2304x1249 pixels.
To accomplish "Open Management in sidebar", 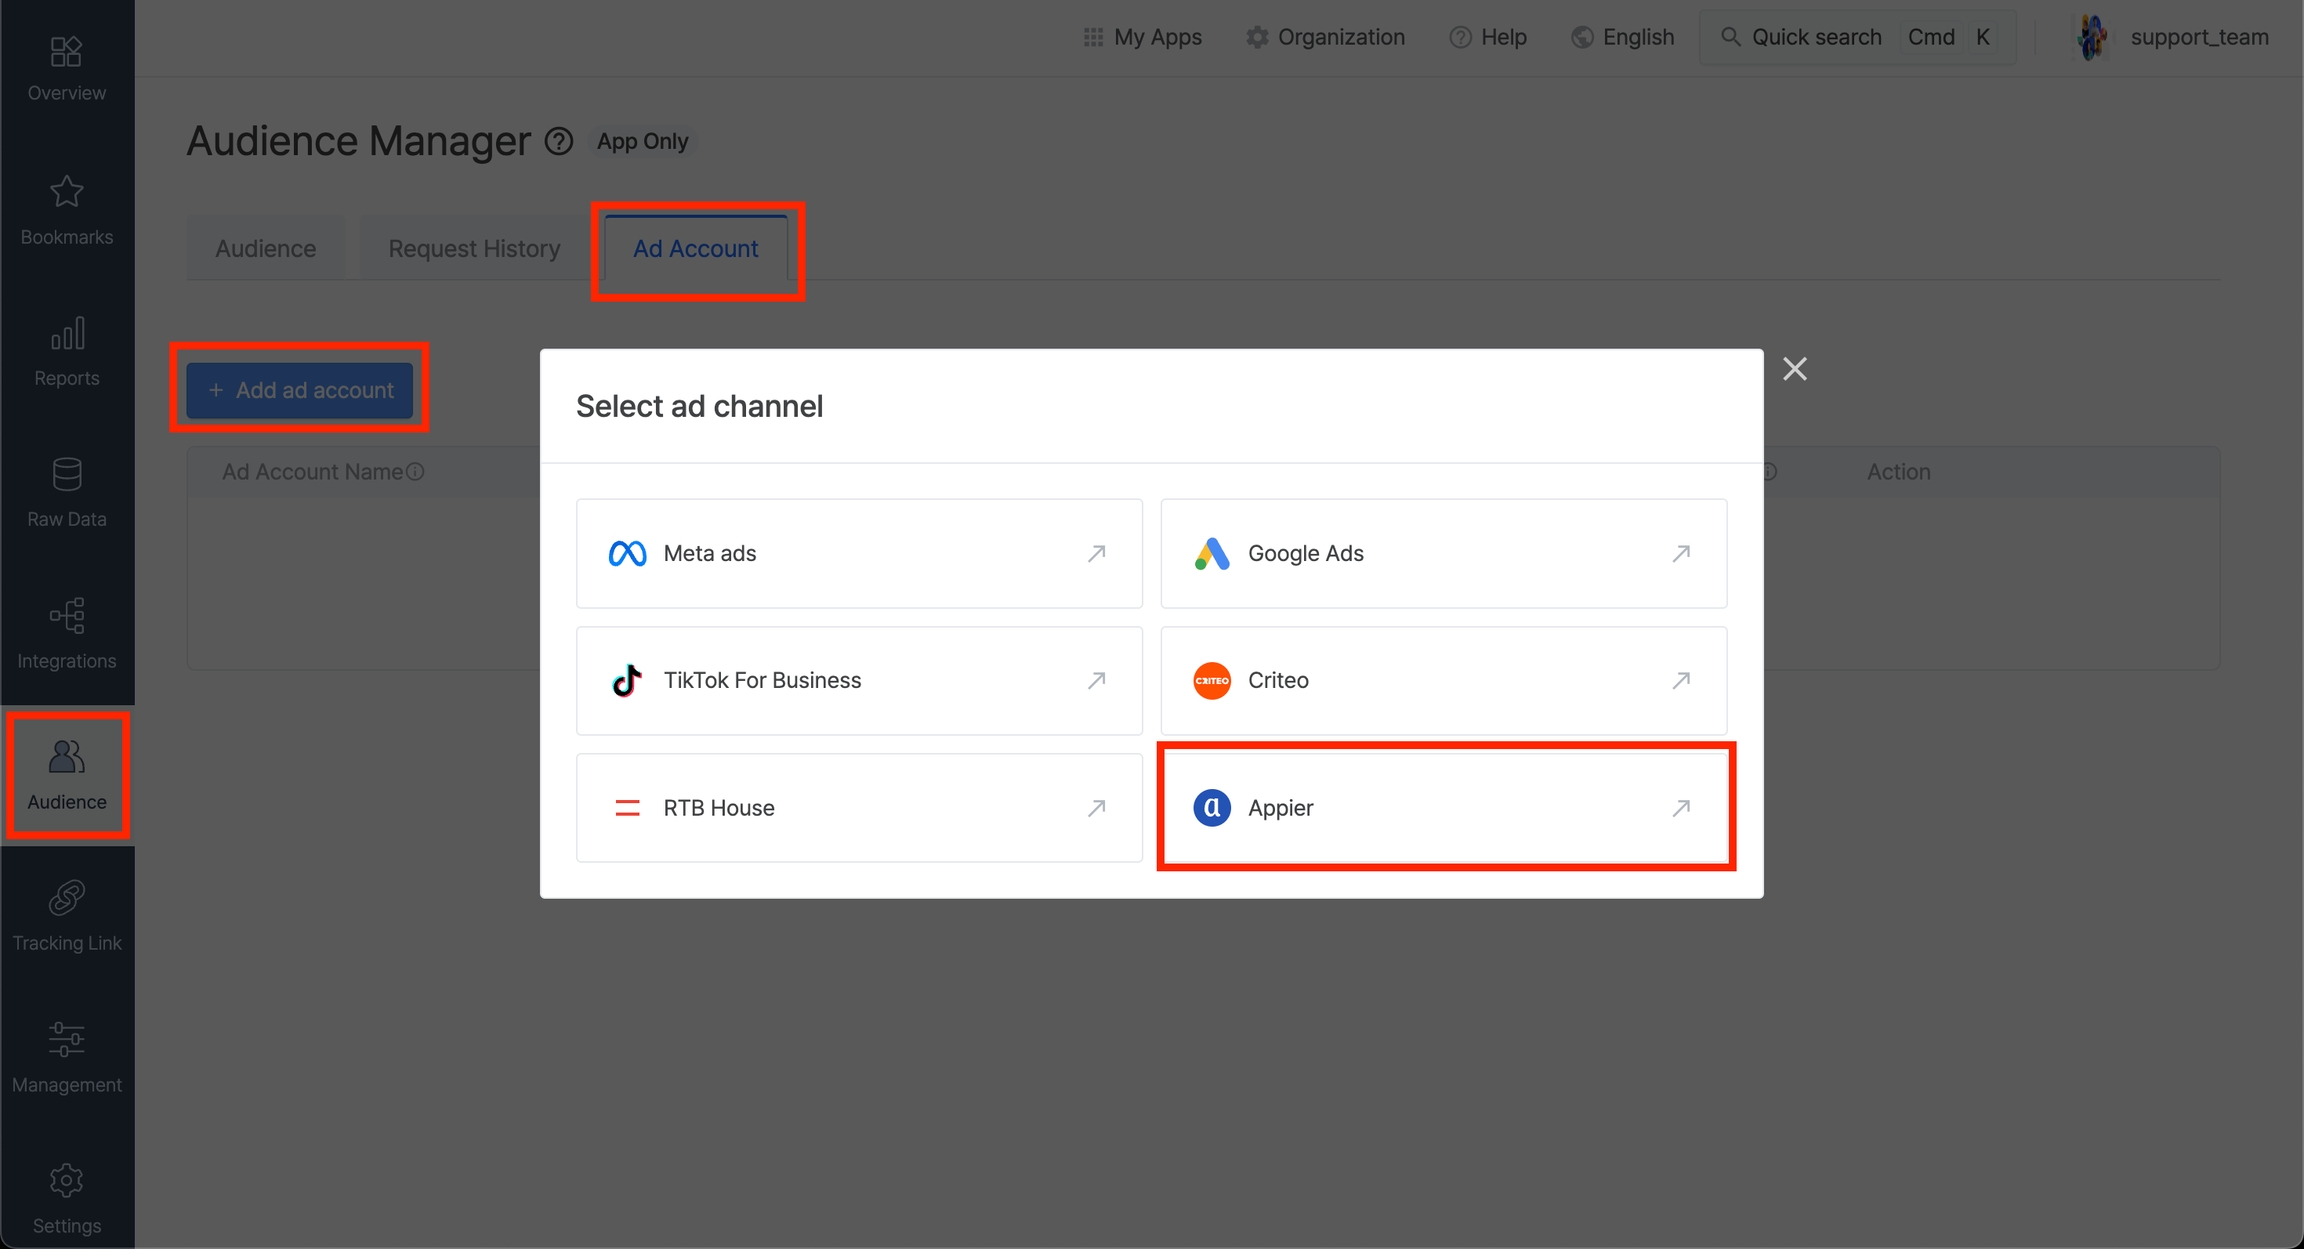I will [66, 1057].
